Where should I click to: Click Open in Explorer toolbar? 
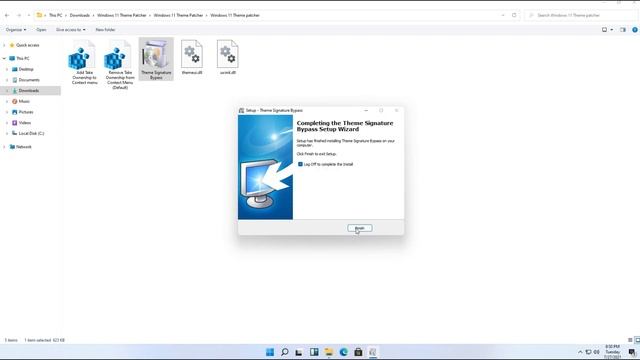click(x=41, y=30)
